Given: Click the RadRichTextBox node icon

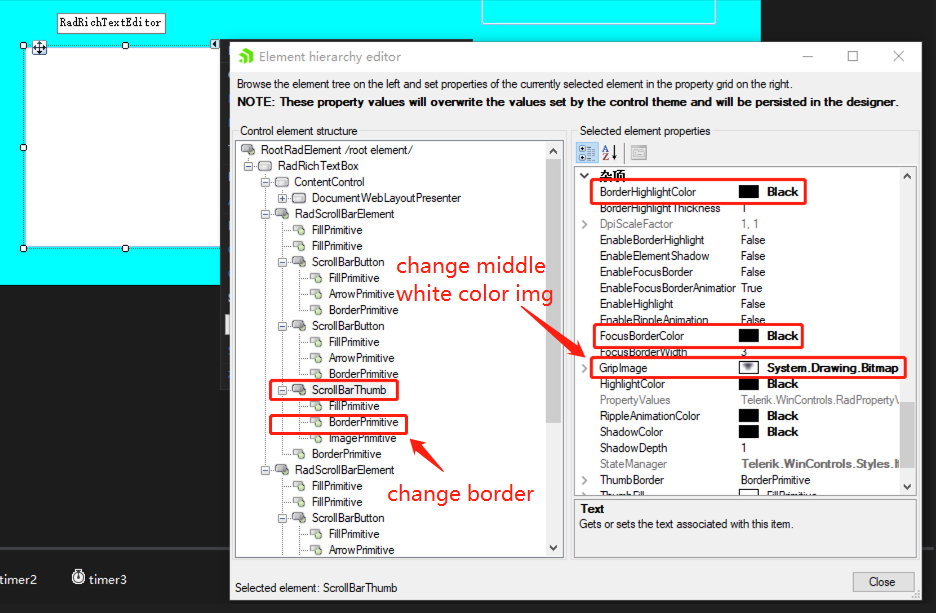Looking at the screenshot, I should (x=265, y=166).
